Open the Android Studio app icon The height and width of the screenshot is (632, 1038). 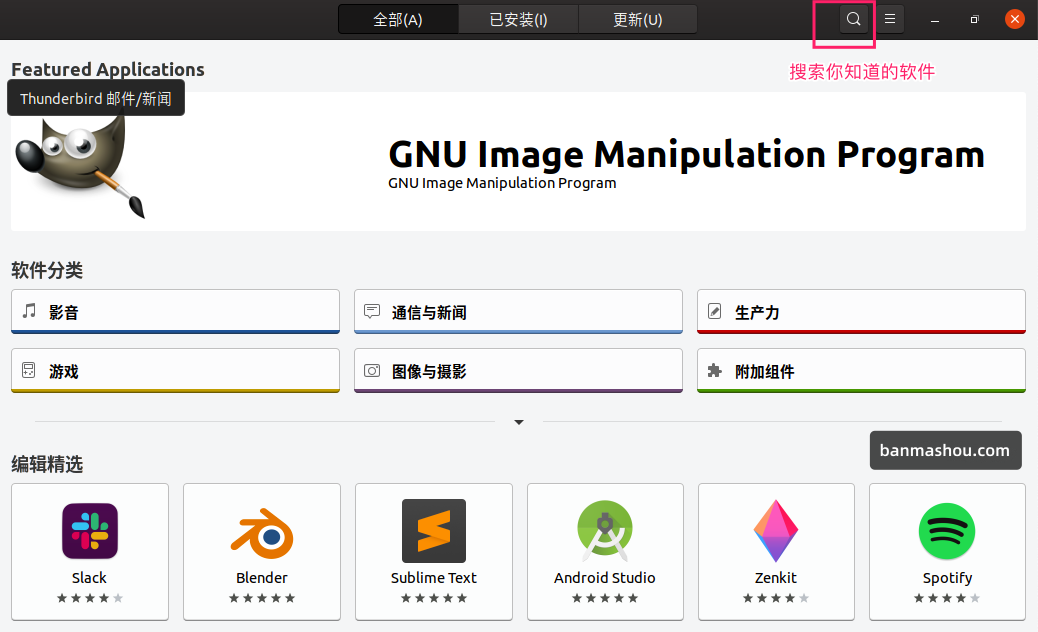click(604, 531)
